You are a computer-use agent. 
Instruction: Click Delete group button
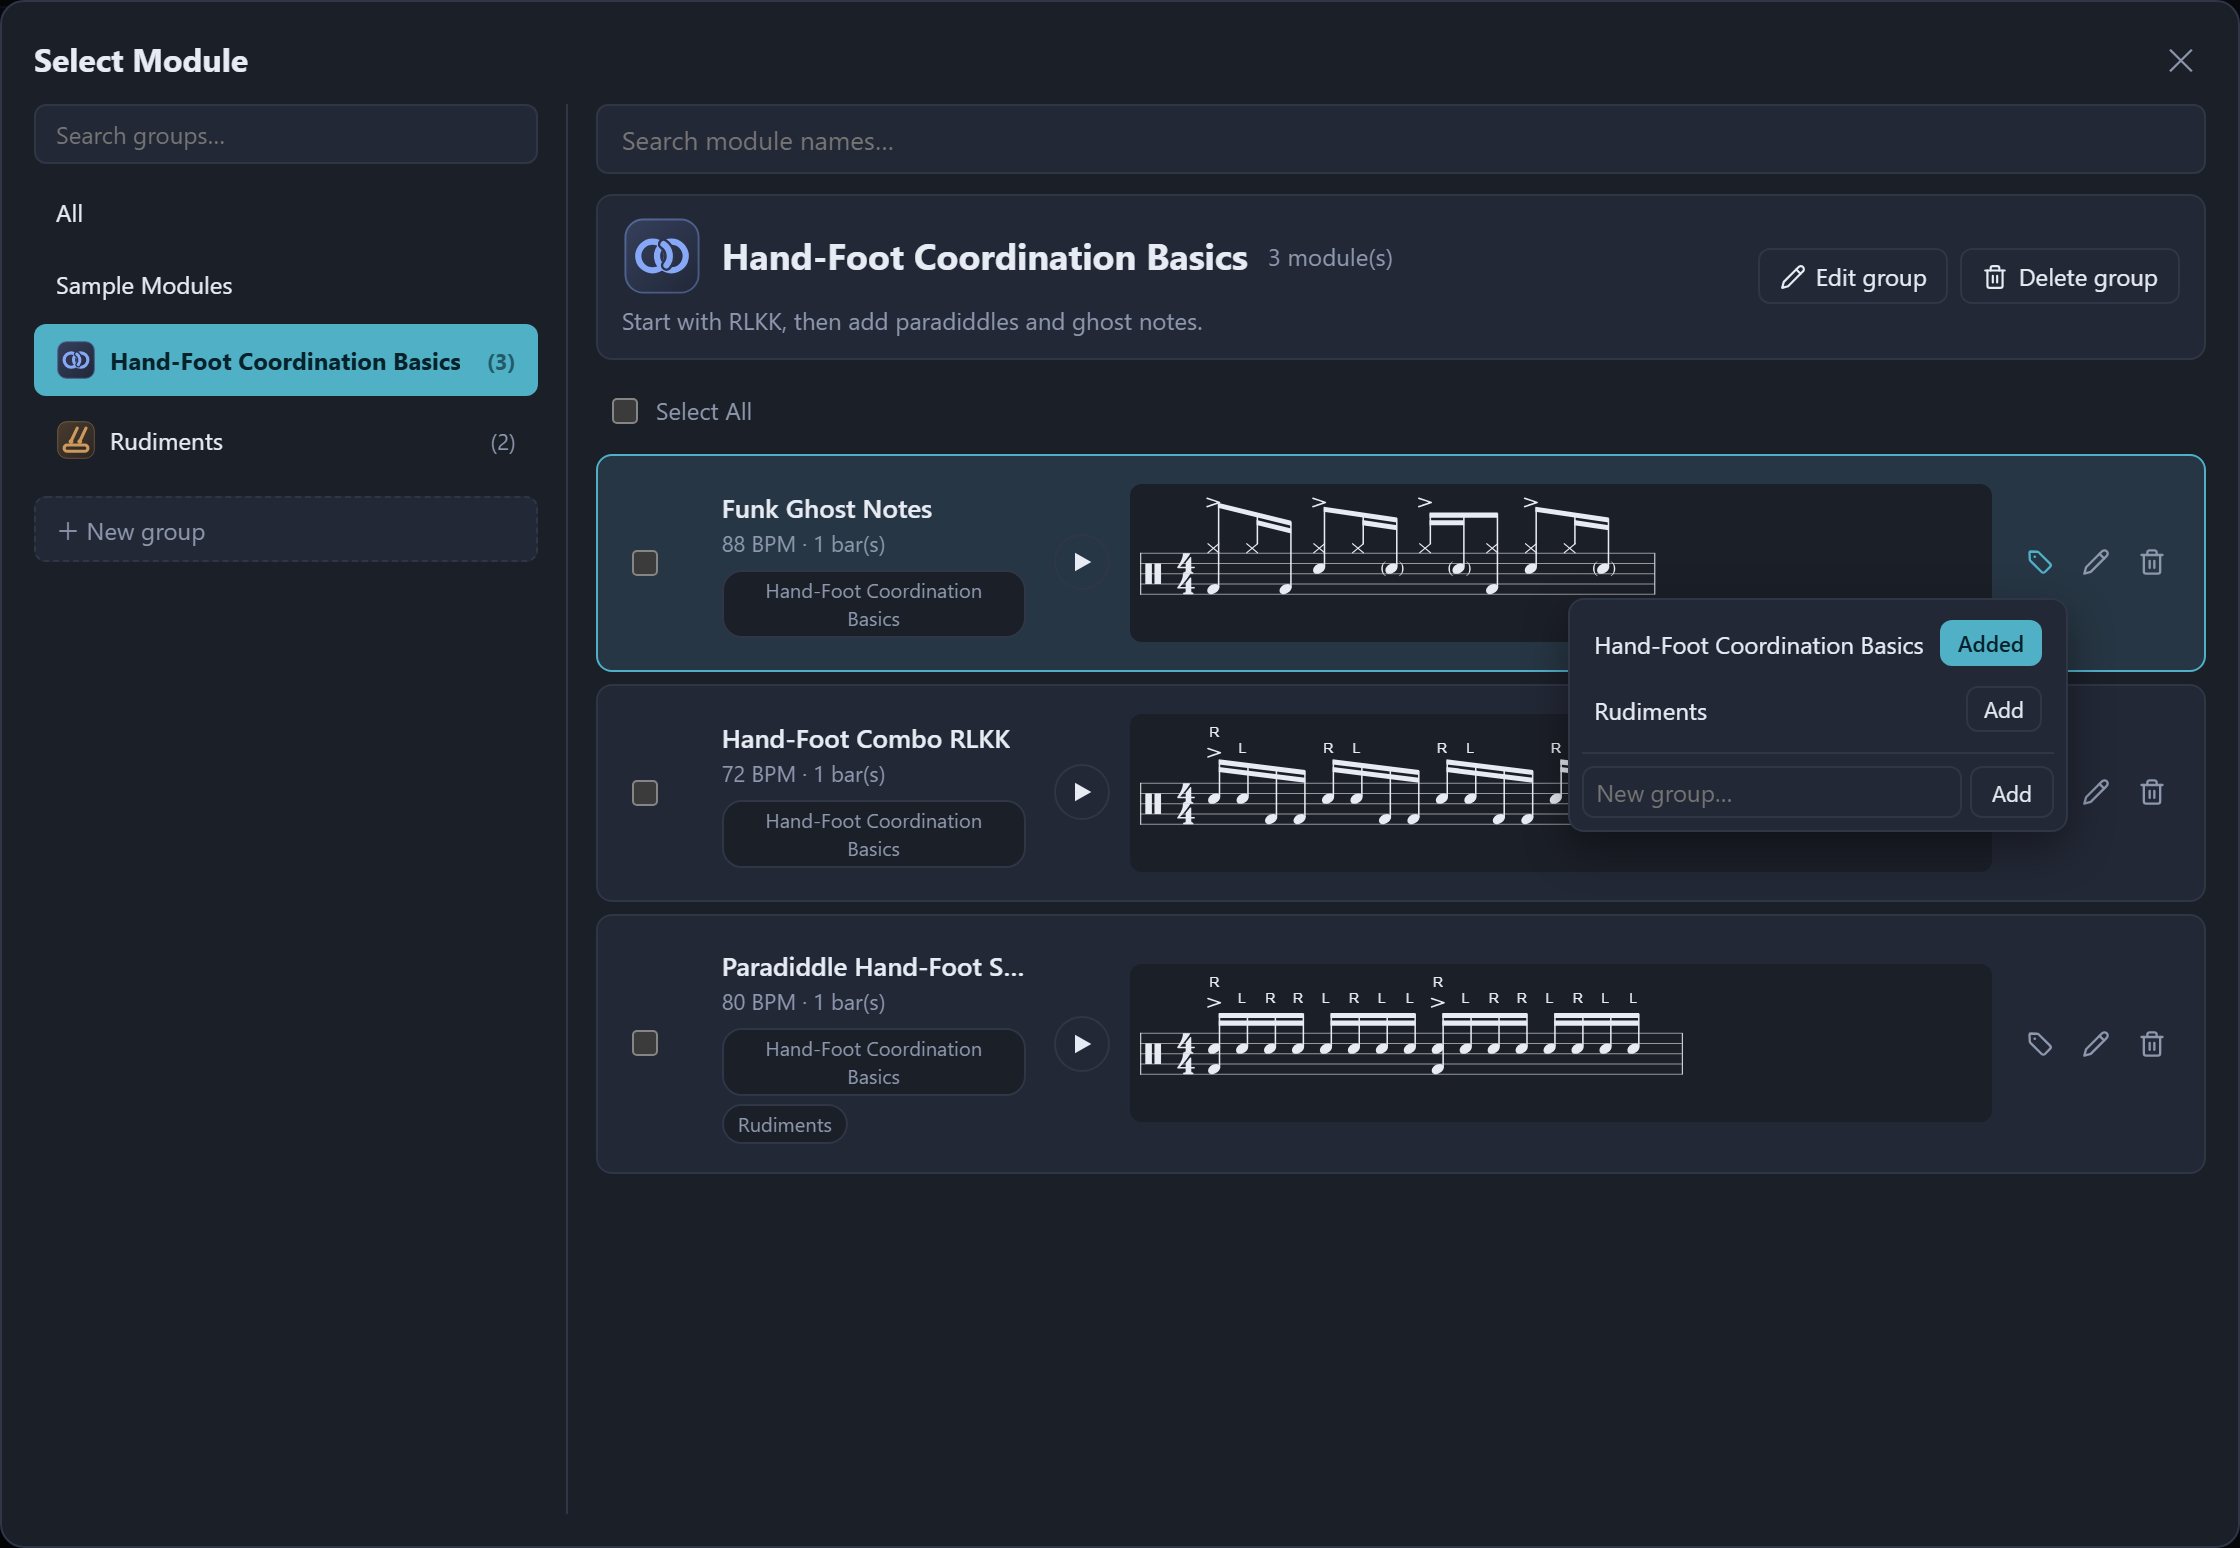tap(2069, 277)
